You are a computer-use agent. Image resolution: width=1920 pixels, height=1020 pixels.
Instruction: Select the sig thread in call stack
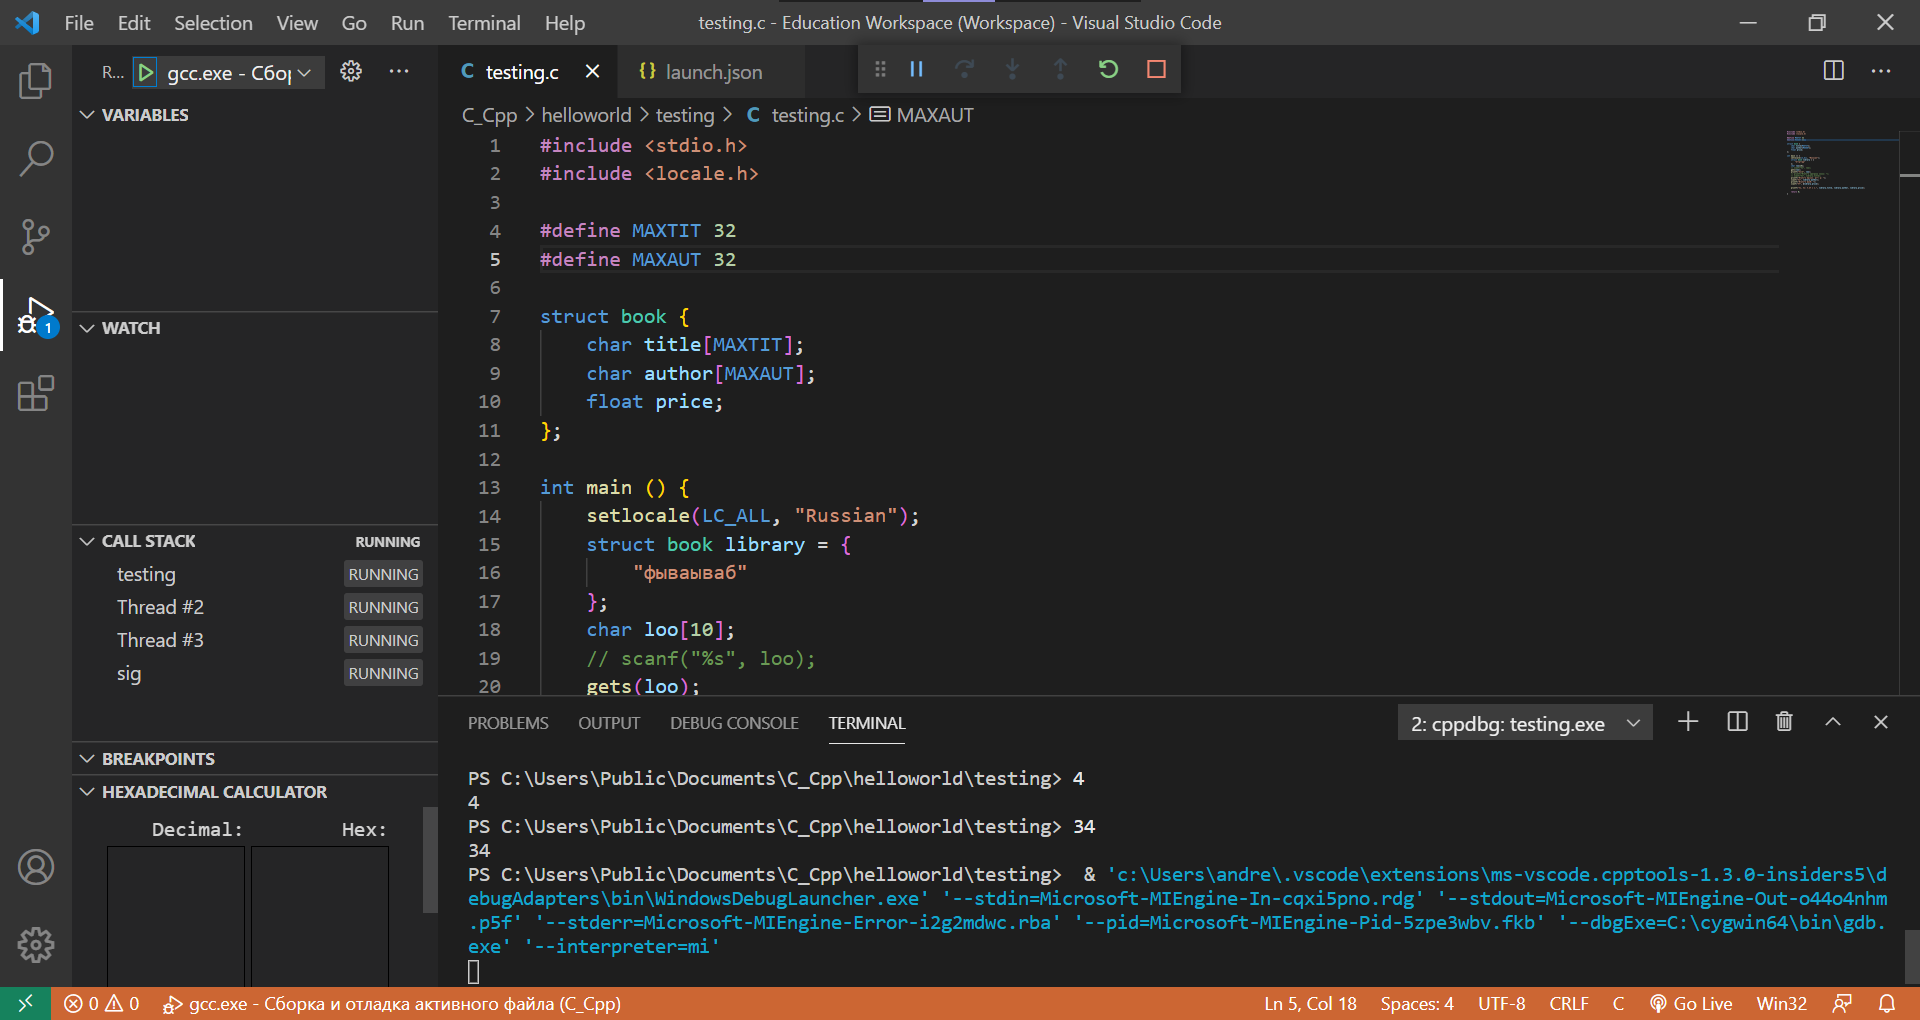click(x=255, y=673)
